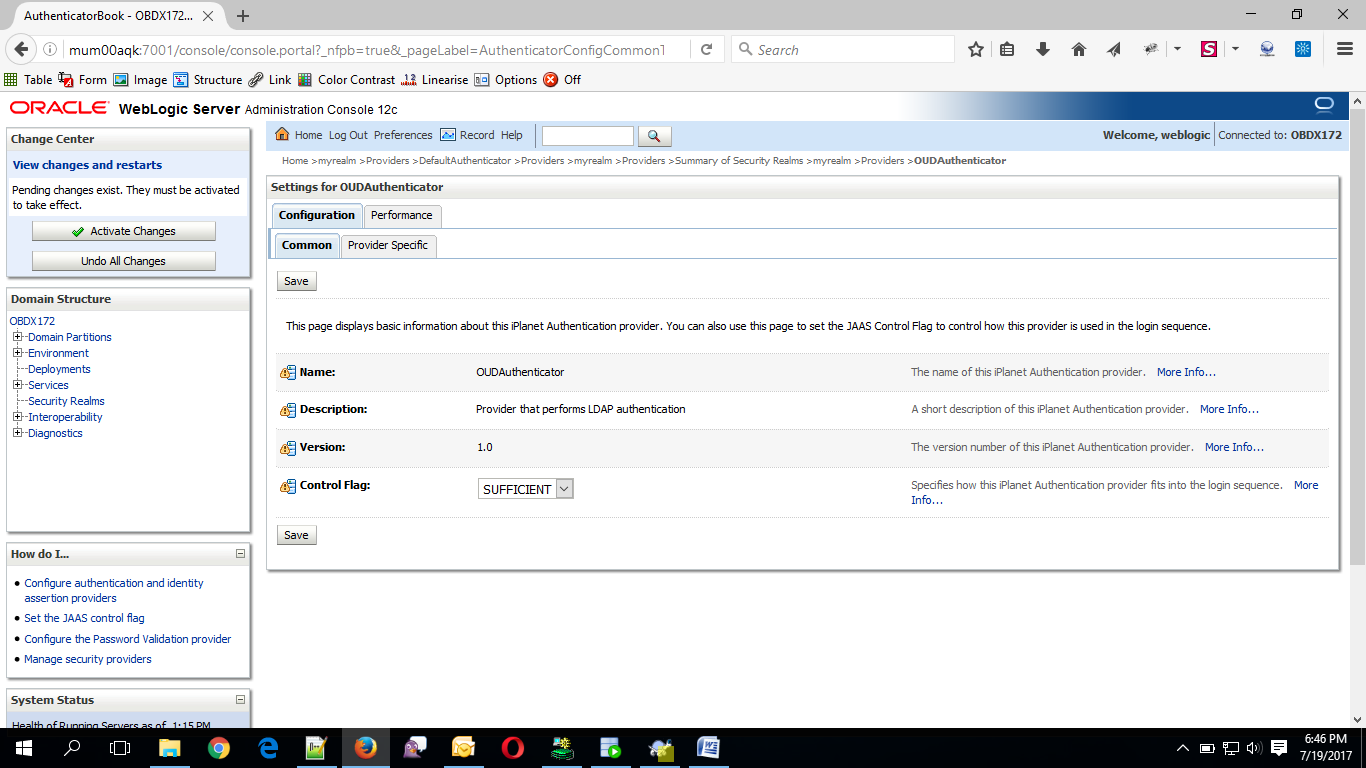Image resolution: width=1366 pixels, height=768 pixels.
Task: Expand the Domain Partitions tree node
Action: click(x=17, y=337)
